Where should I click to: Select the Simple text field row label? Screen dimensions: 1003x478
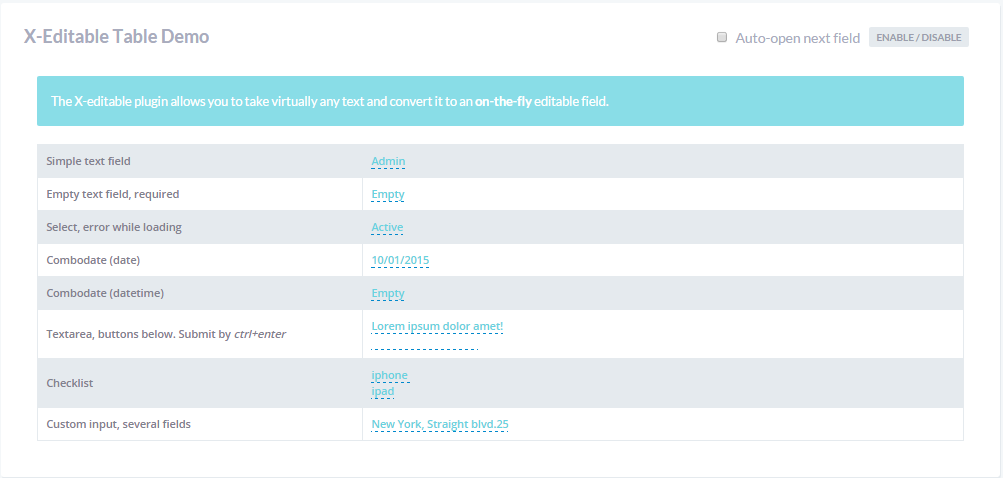(x=88, y=161)
